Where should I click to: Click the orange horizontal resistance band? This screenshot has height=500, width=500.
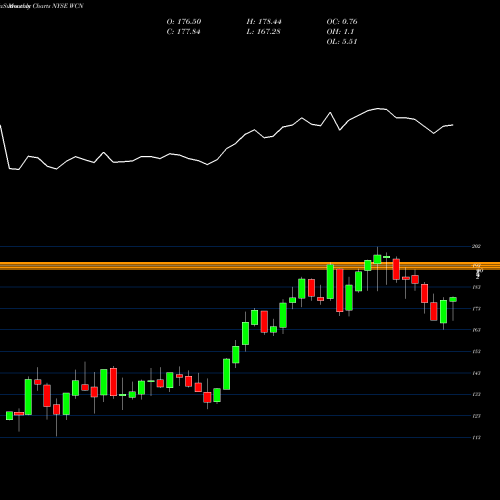coord(250,266)
